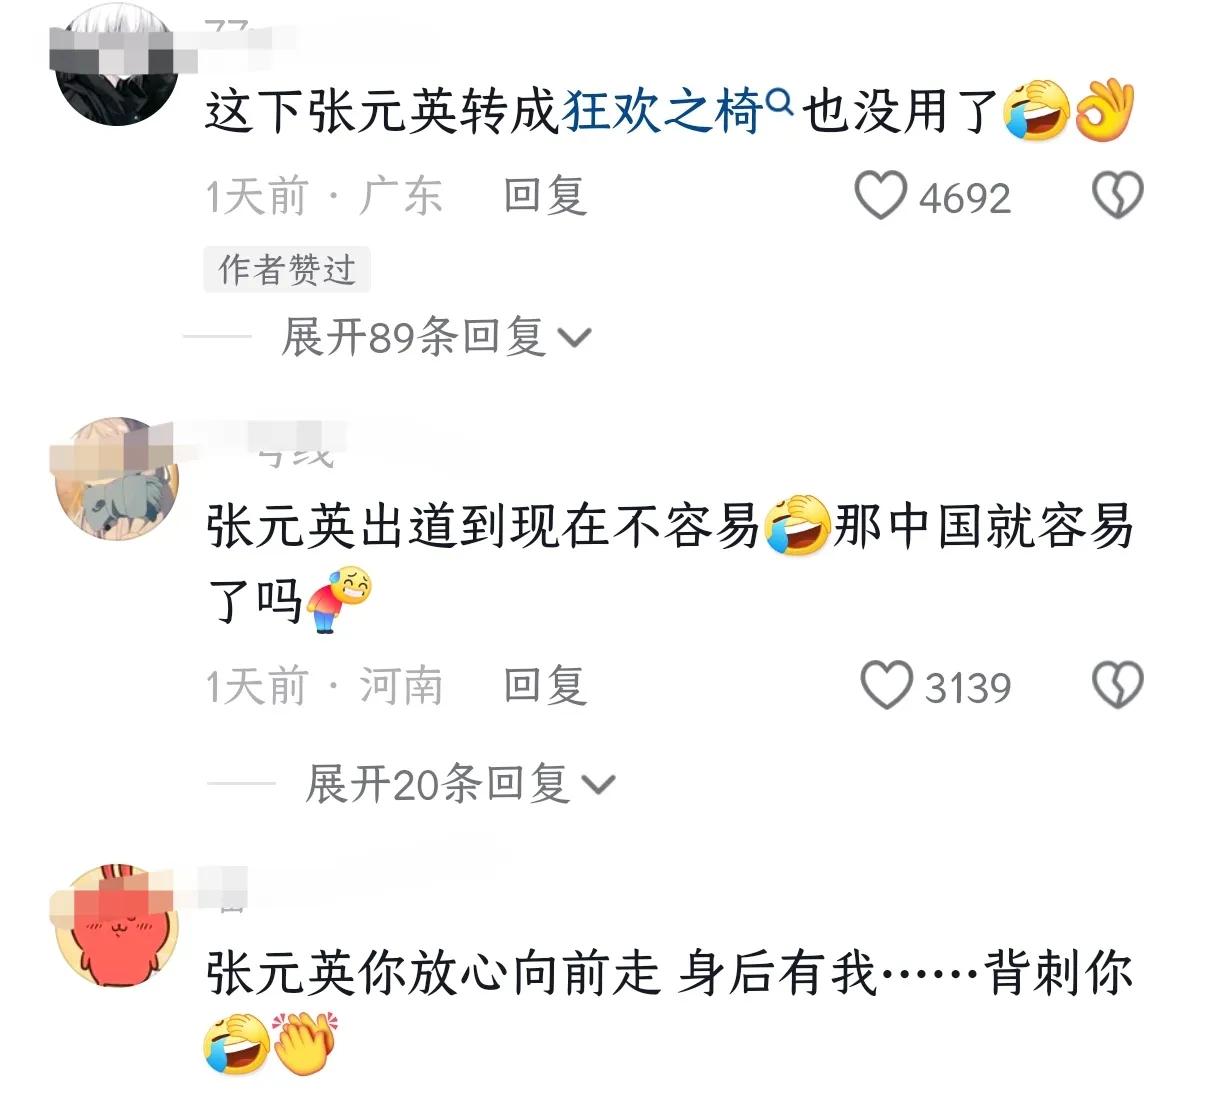Image resolution: width=1212 pixels, height=1101 pixels.
Task: Like the comment with 3139 likes
Action: tap(886, 686)
